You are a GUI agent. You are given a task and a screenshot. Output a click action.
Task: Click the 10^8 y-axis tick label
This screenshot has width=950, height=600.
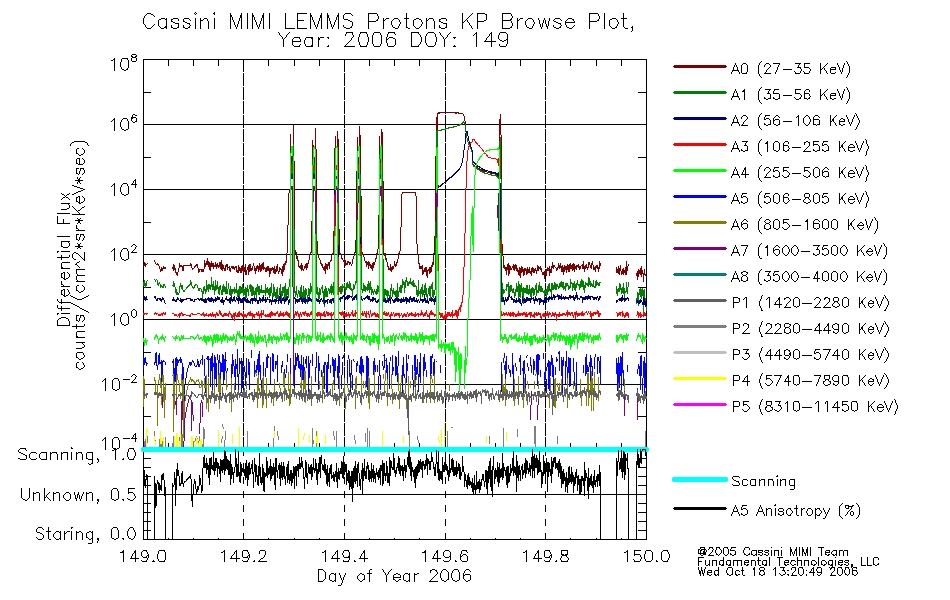pos(124,64)
